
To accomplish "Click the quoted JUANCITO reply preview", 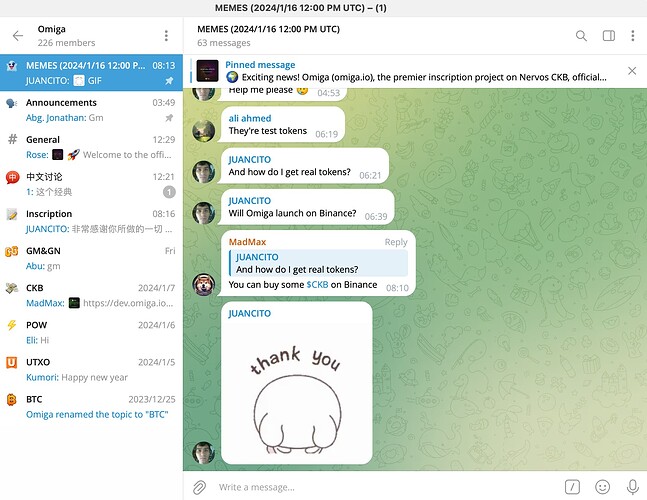I will [318, 263].
